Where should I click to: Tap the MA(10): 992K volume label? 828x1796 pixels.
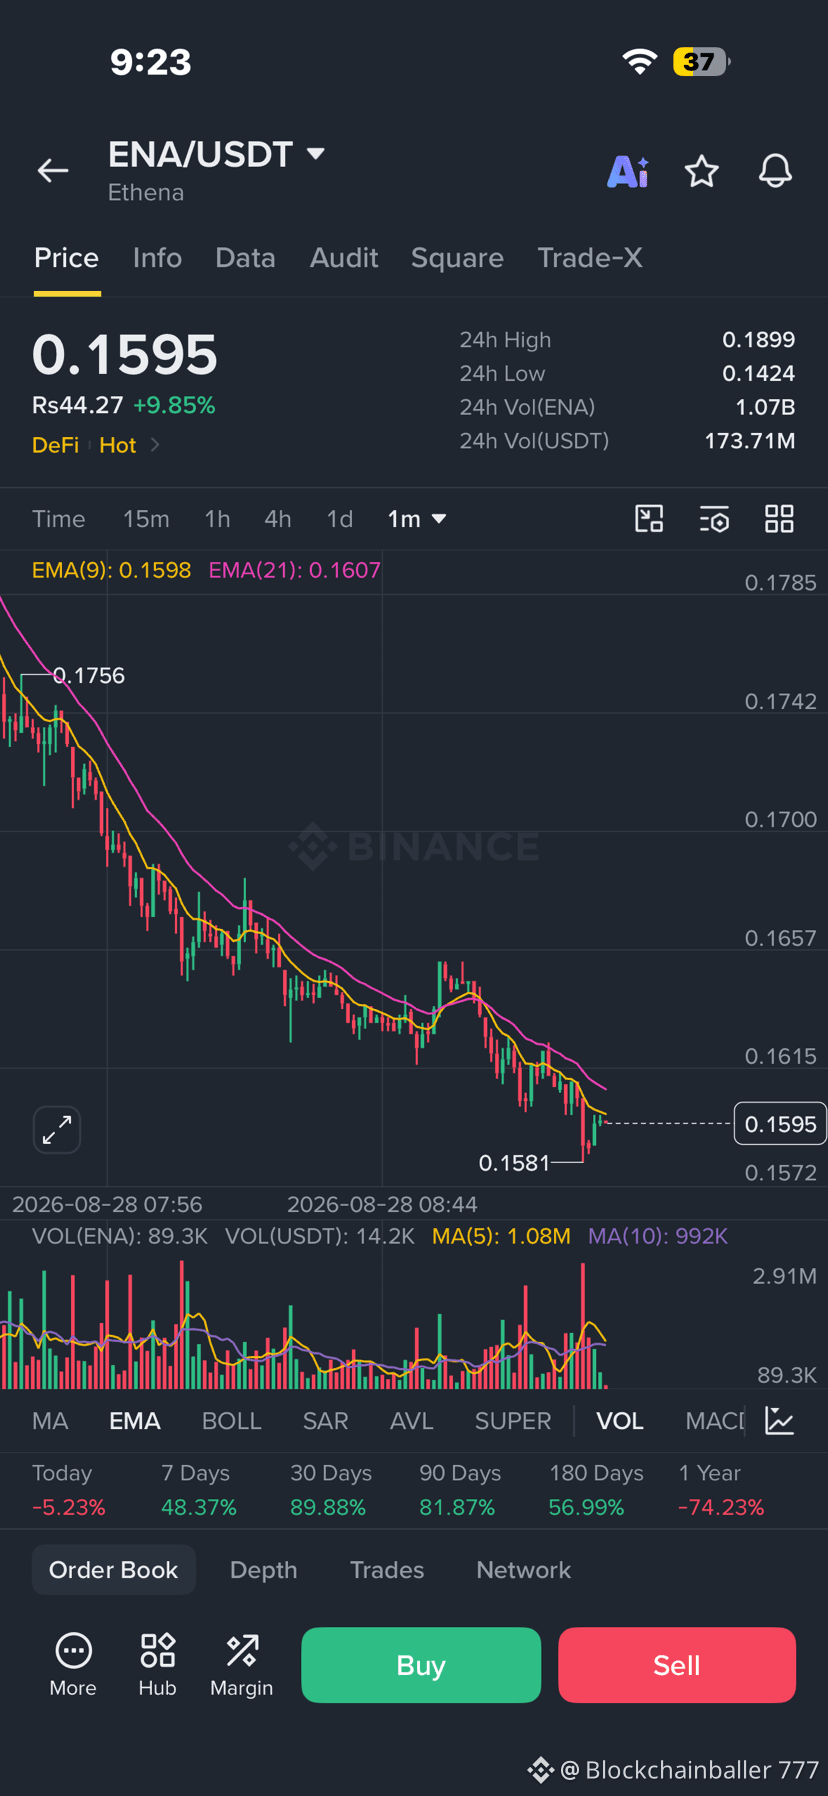658,1236
